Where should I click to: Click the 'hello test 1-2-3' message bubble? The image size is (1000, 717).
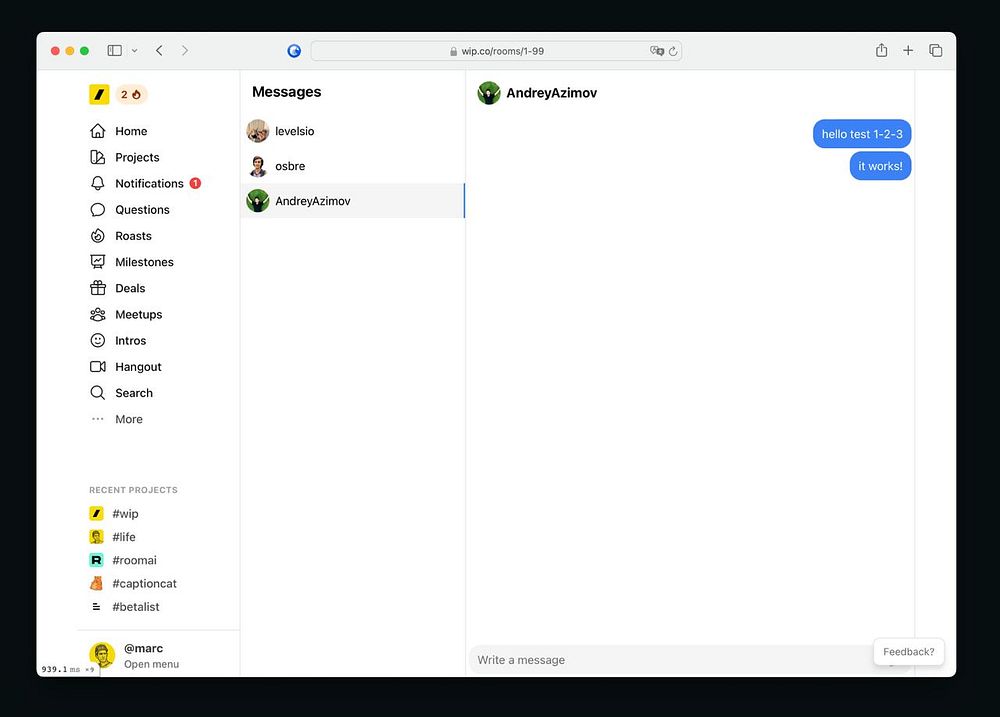862,134
